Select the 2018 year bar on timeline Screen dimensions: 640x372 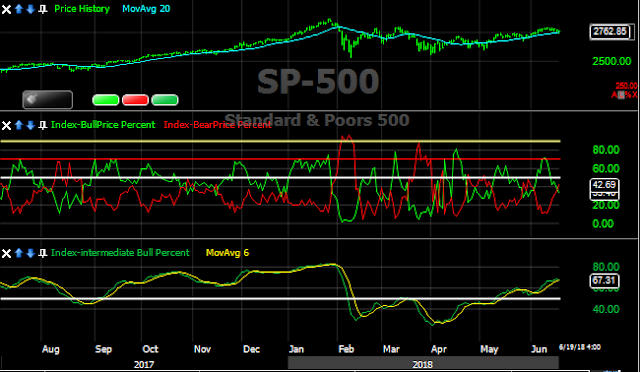(x=423, y=363)
